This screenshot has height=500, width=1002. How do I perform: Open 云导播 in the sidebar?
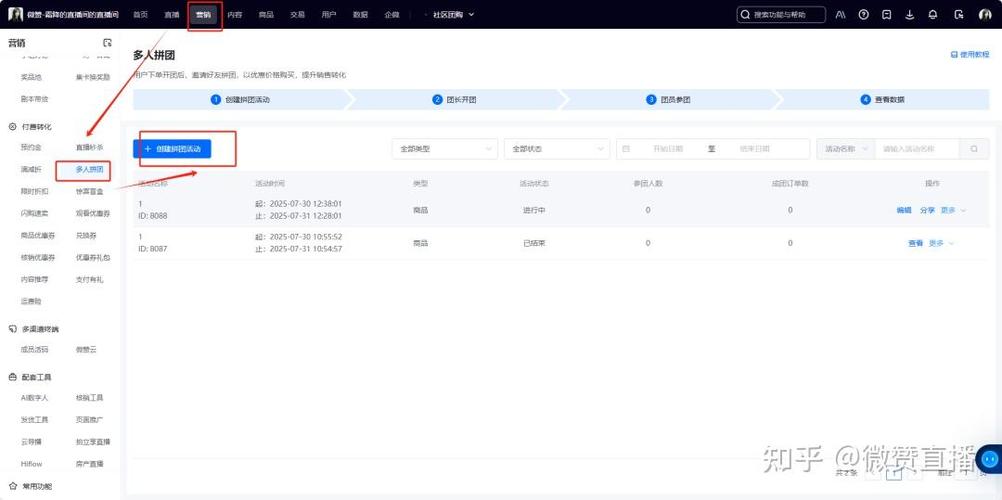tap(31, 442)
